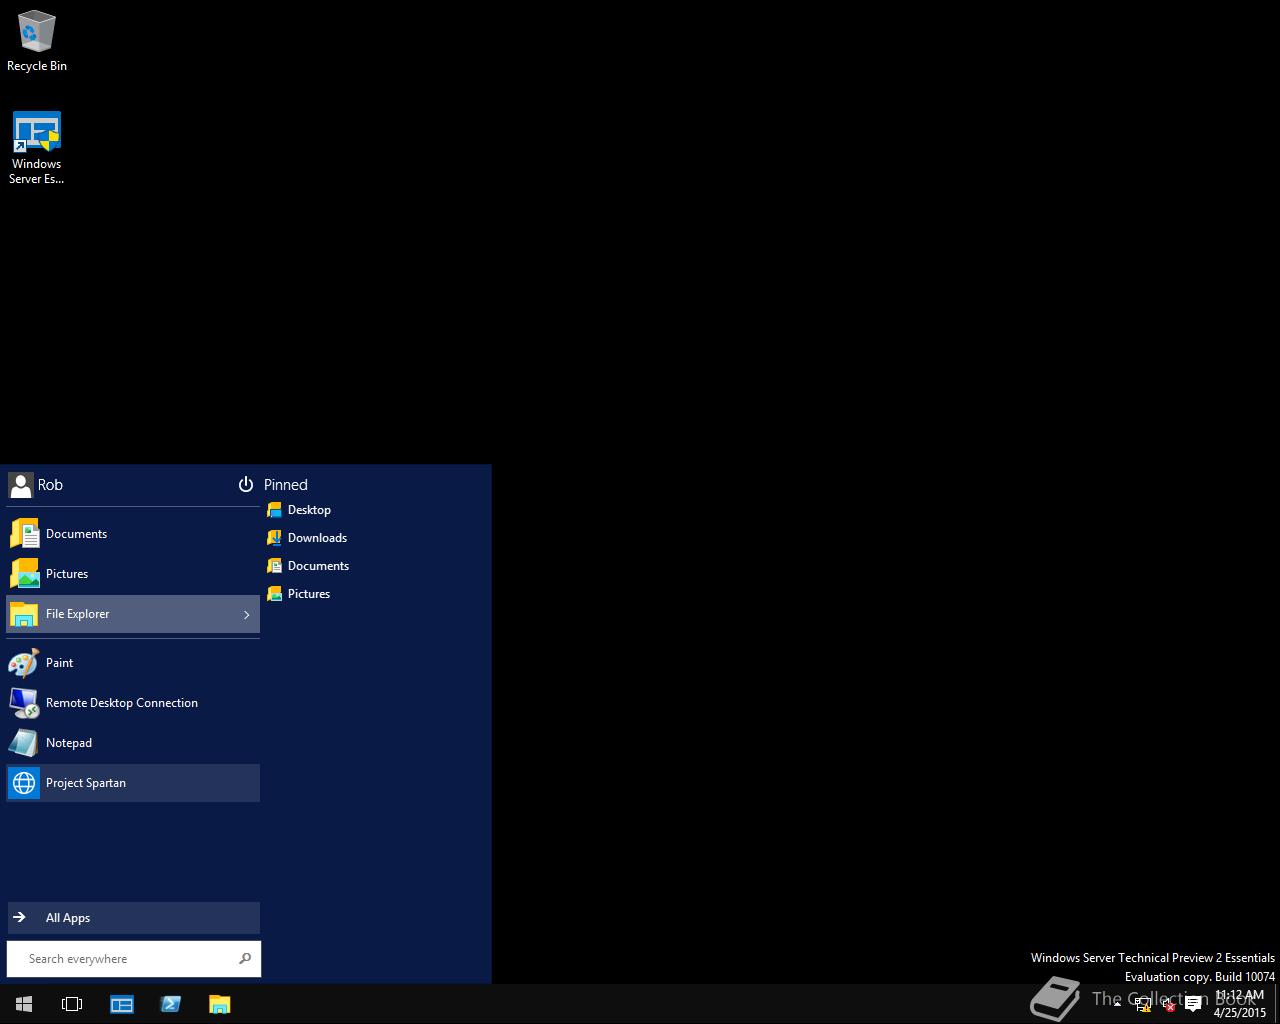This screenshot has width=1280, height=1024.
Task: Open Pictures in Start menu left column
Action: tap(133, 574)
